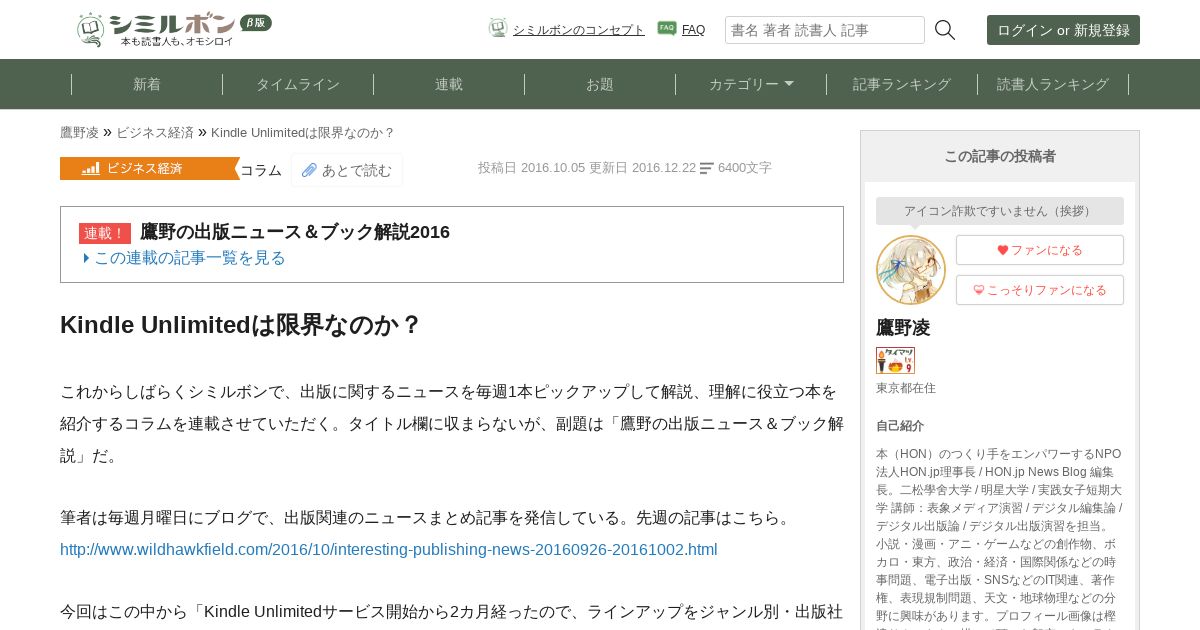Click the character count lines icon
The height and width of the screenshot is (630, 1200).
pyautogui.click(x=707, y=168)
